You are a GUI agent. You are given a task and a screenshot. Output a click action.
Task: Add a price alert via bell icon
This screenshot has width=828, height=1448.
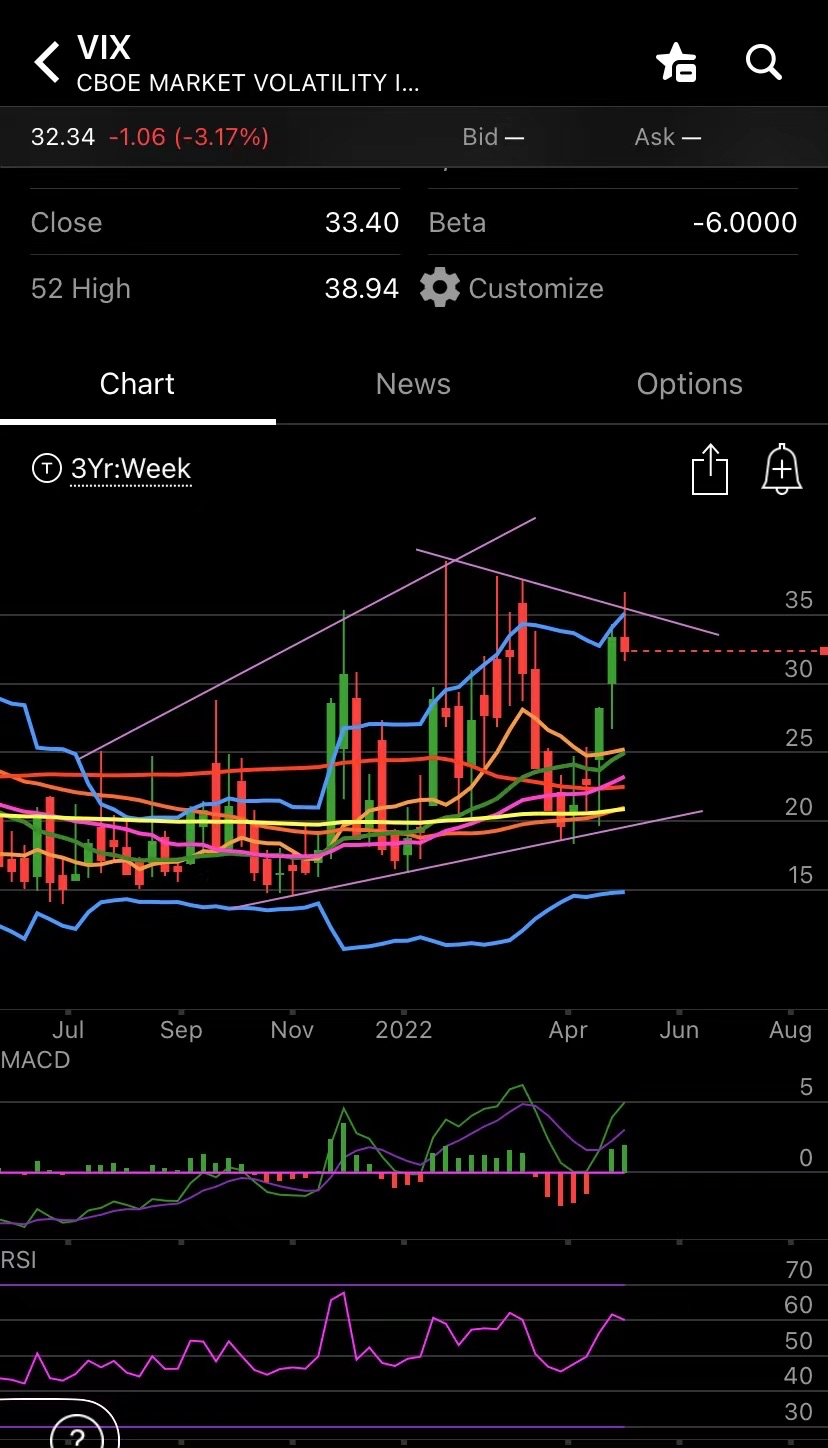pyautogui.click(x=782, y=469)
